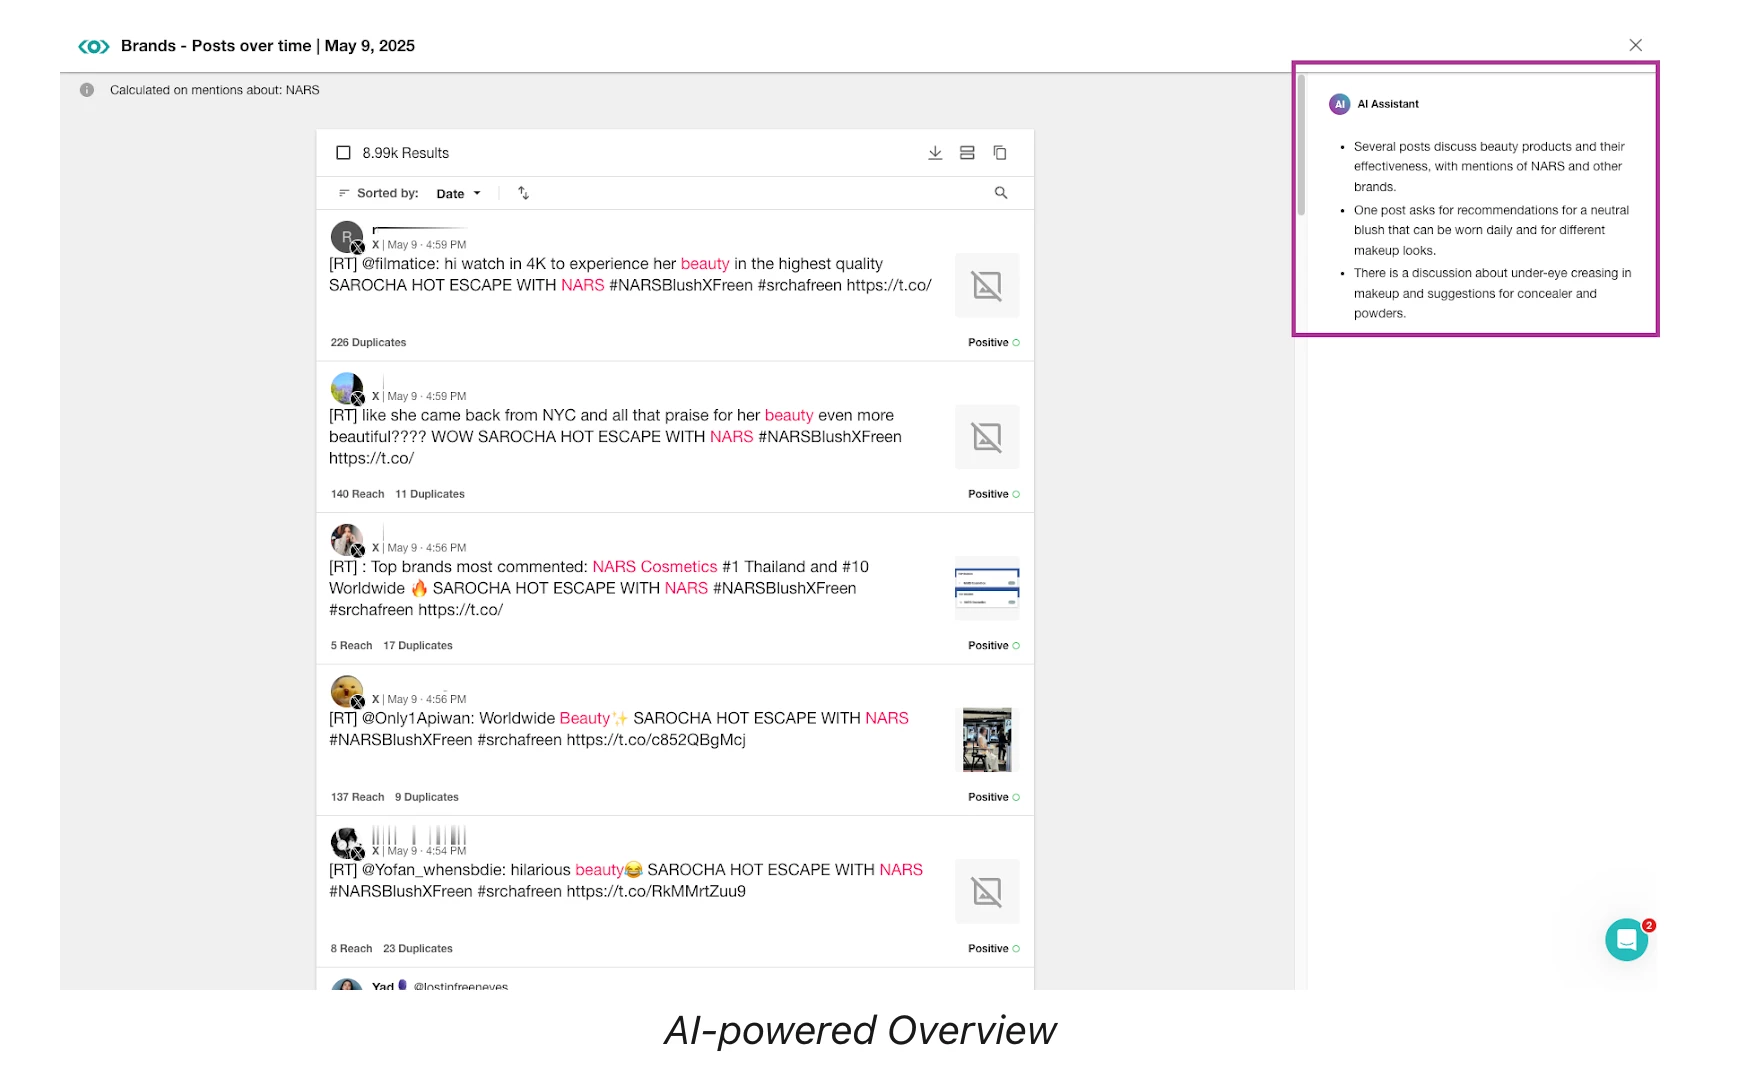Screen dimensions: 1752x1076
Task: Open avatar of the @Yofan_whensbdie retweet author
Action: 347,843
